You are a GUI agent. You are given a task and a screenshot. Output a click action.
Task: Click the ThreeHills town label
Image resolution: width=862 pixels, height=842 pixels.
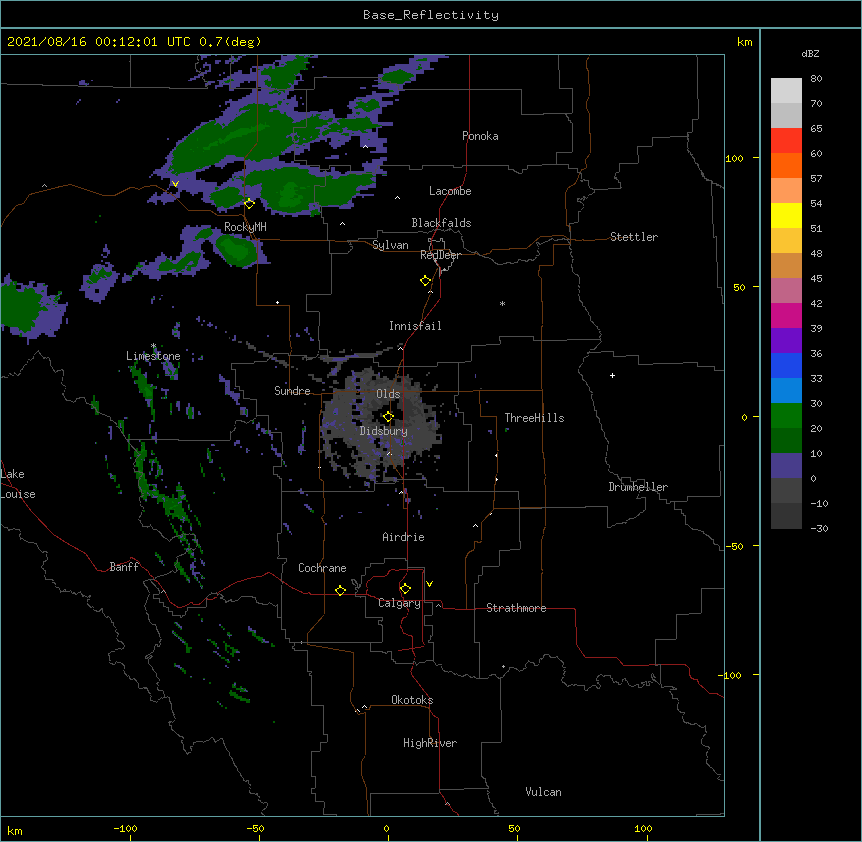tap(534, 418)
